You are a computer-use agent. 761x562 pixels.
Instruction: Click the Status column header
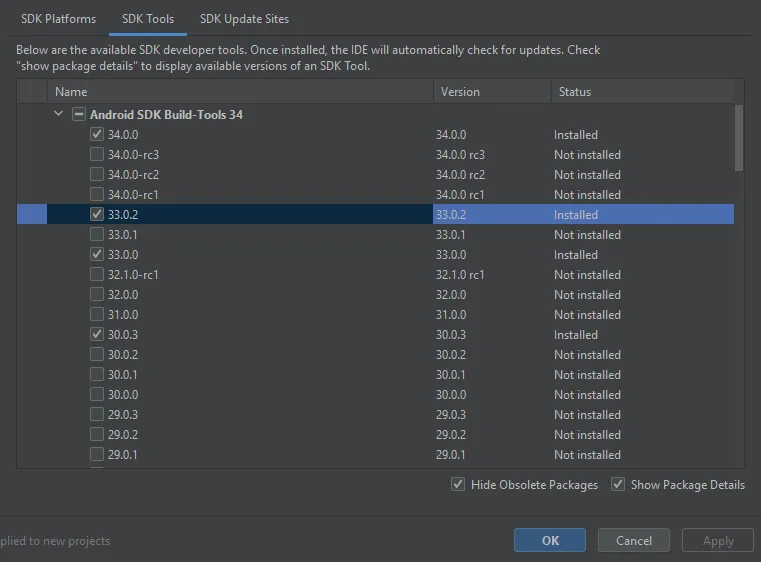[643, 92]
